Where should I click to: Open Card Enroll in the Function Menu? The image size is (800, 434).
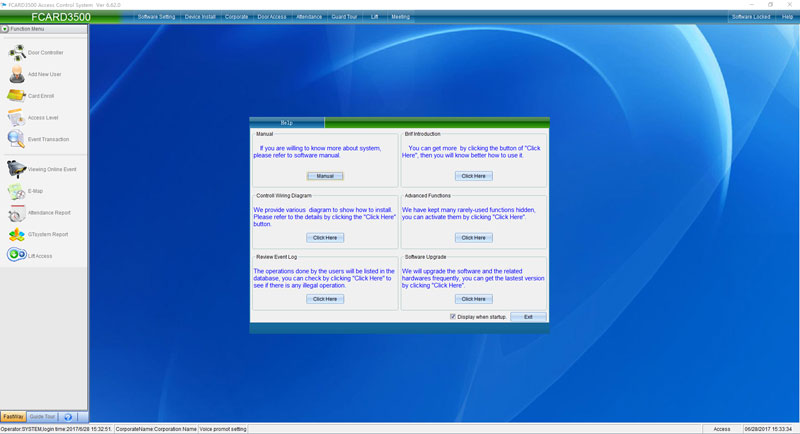31,96
